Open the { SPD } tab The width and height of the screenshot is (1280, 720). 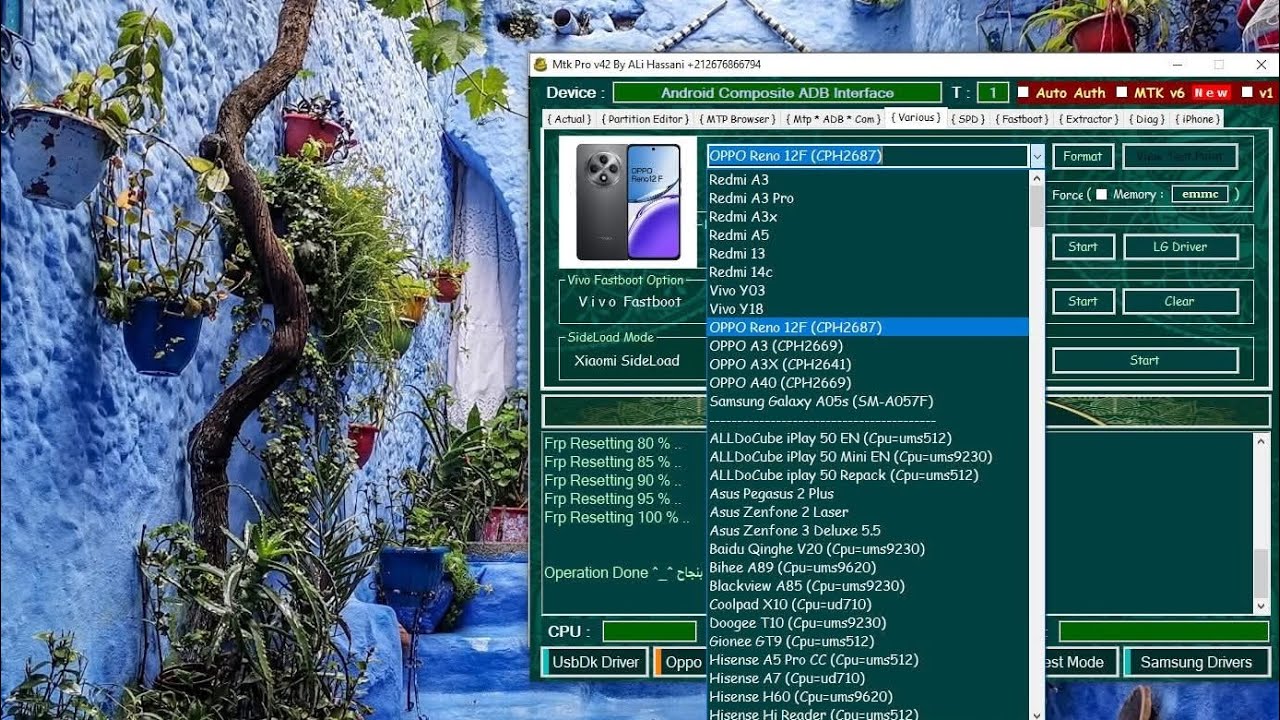pyautogui.click(x=968, y=119)
